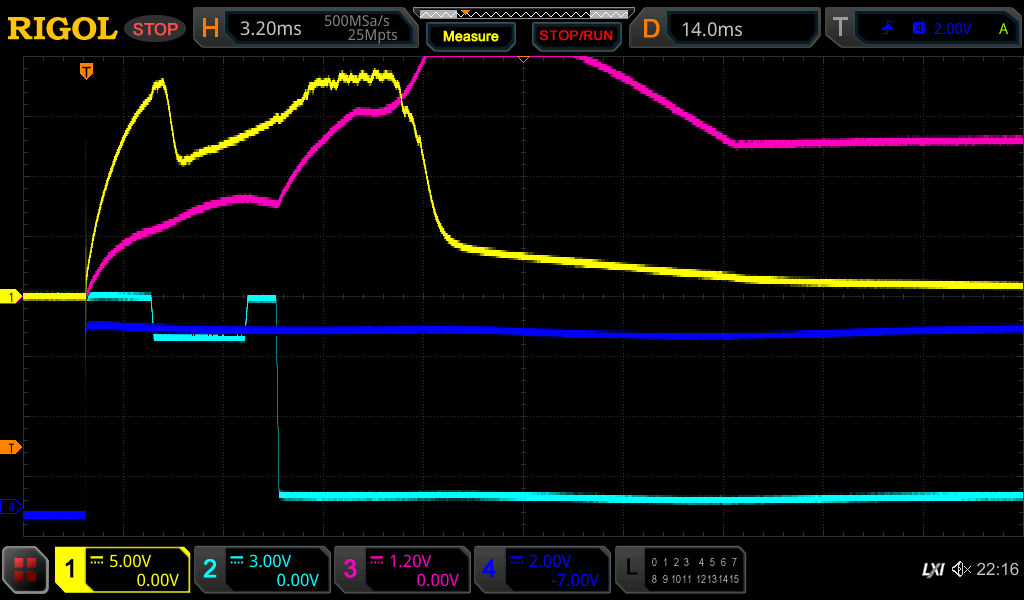Click the muted speaker icon

960,570
